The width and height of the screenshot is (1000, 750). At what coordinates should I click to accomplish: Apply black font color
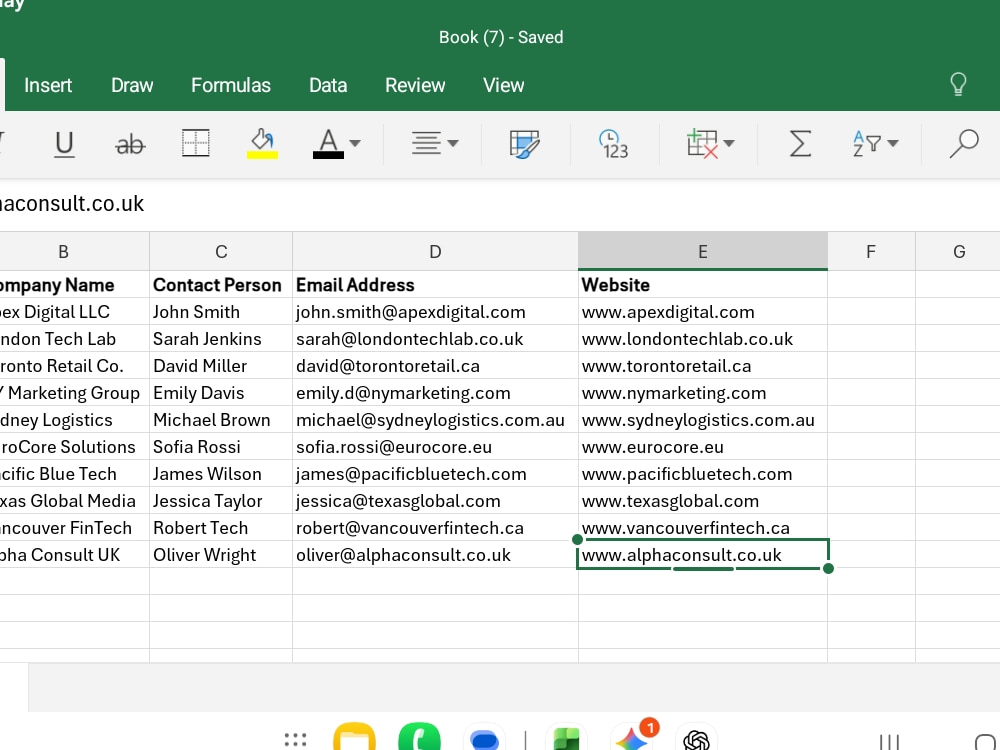[328, 143]
